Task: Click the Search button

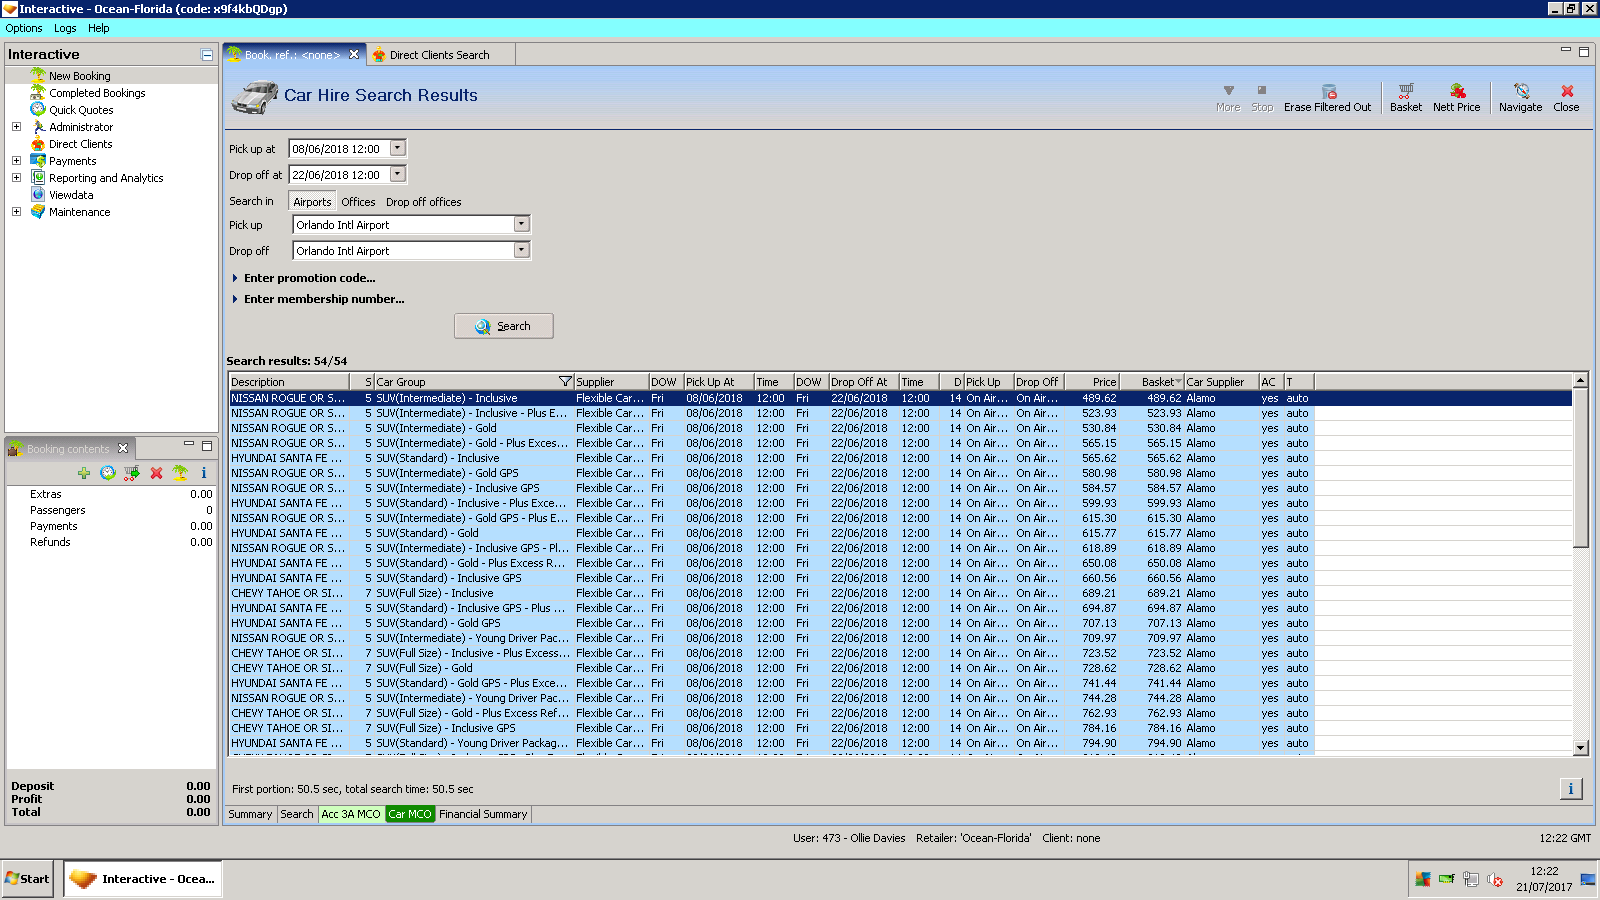Action: point(504,326)
